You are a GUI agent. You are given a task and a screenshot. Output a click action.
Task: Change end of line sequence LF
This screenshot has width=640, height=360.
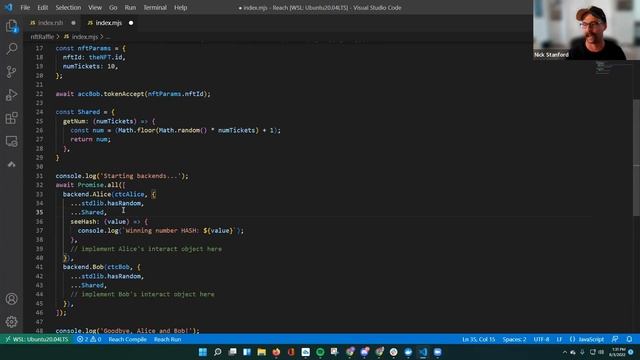coord(559,339)
